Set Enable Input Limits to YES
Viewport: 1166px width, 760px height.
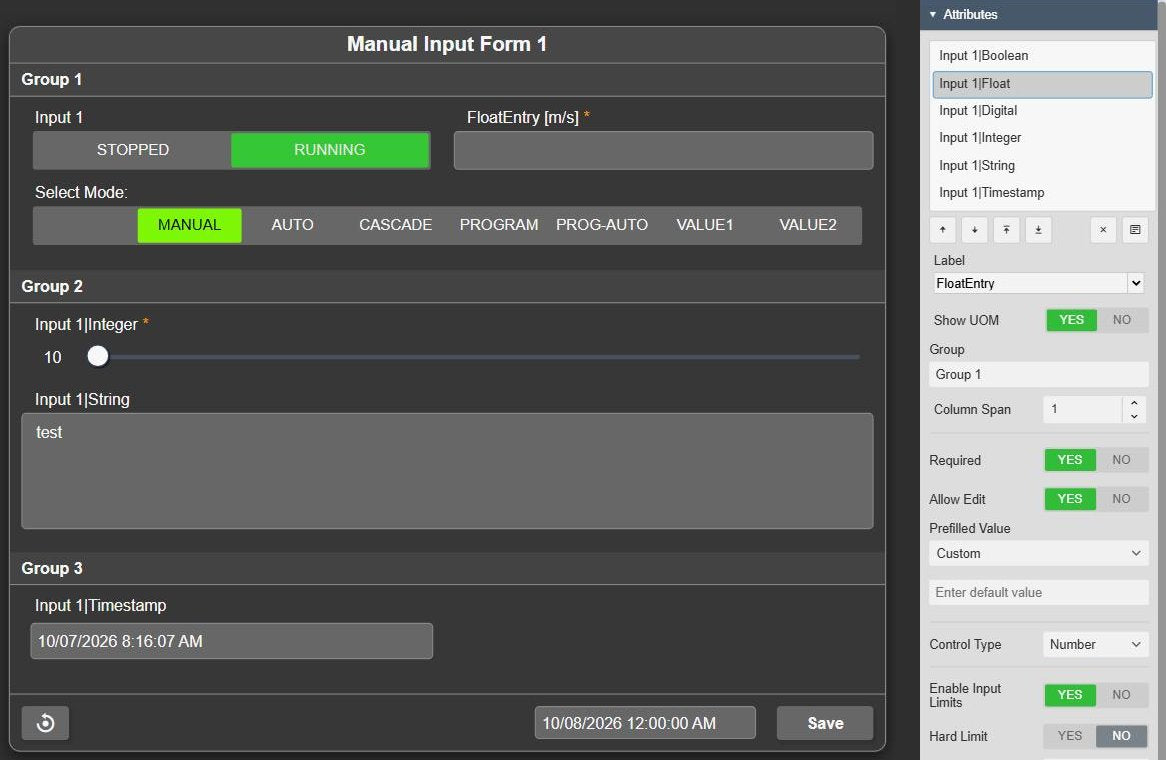pyautogui.click(x=1070, y=695)
